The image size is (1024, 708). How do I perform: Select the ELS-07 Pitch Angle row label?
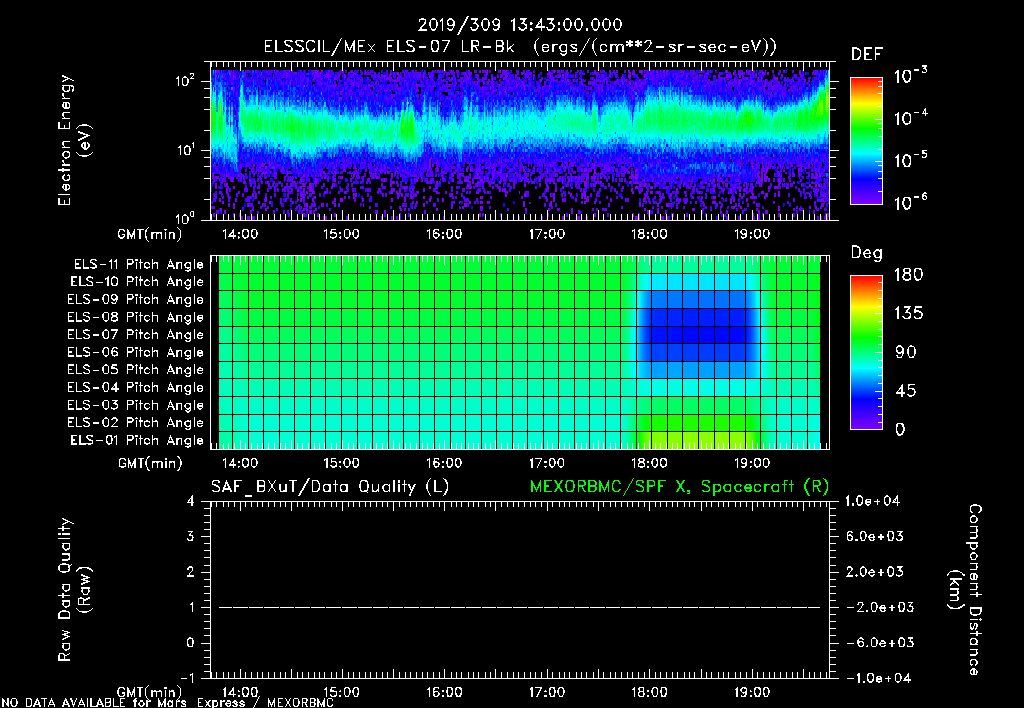136,334
